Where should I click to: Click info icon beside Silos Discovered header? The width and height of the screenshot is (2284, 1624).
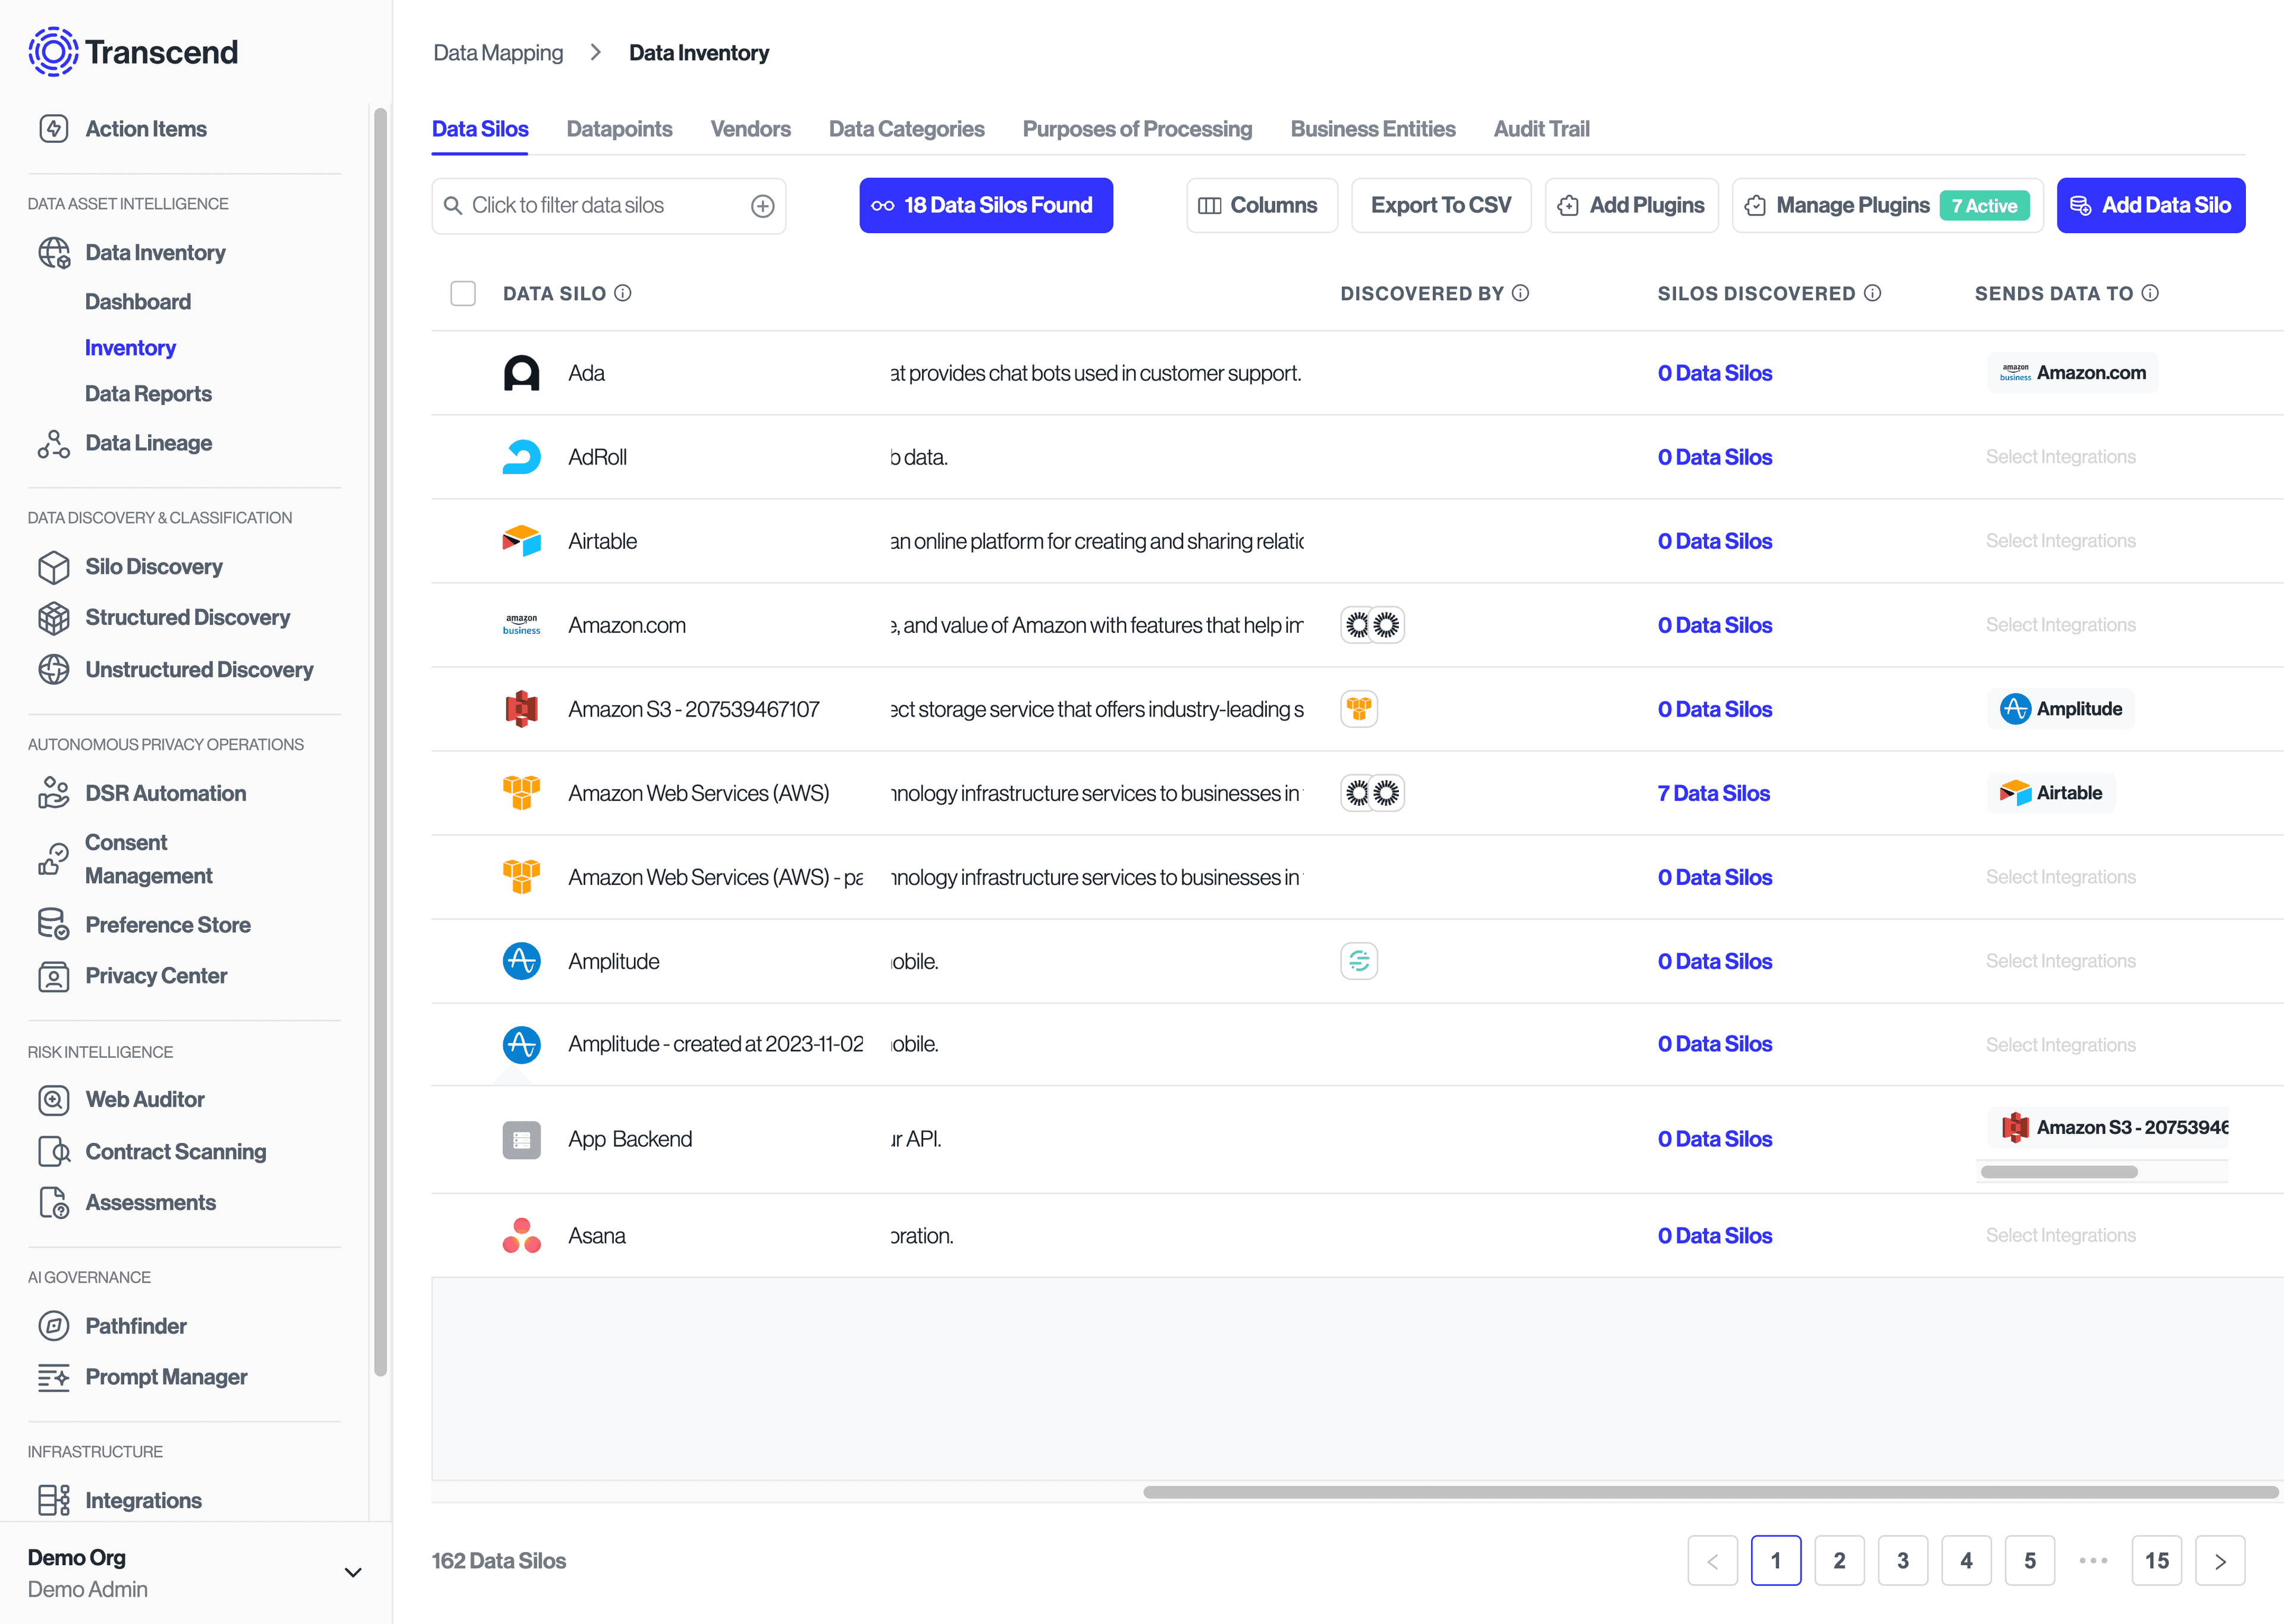coord(1873,293)
